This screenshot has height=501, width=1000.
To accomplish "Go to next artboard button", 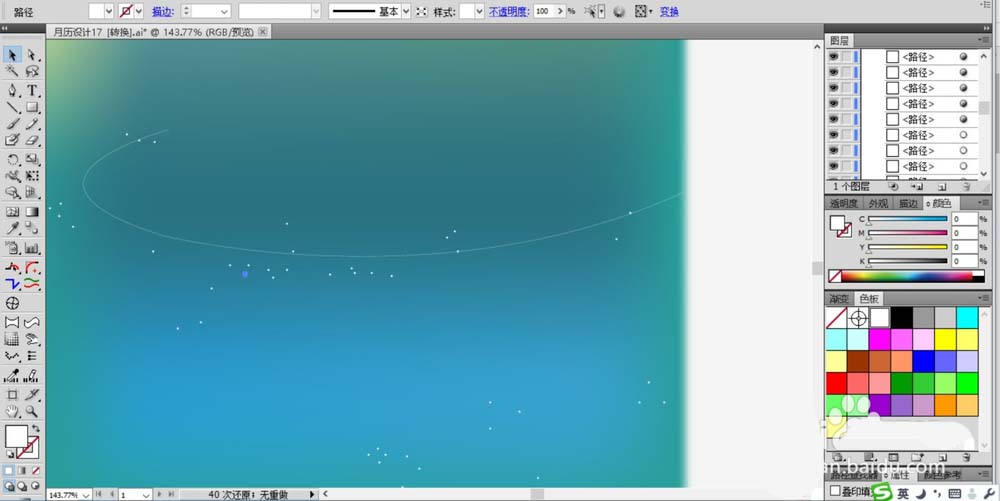I will pyautogui.click(x=159, y=494).
